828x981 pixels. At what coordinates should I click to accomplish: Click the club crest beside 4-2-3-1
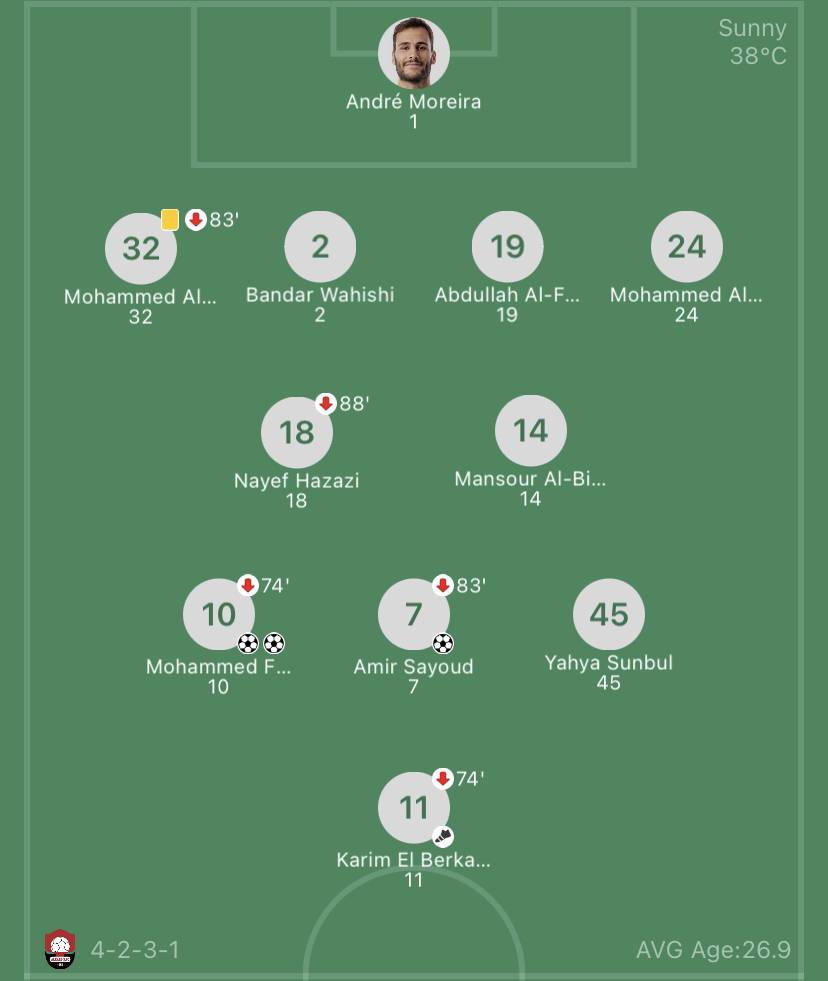[x=60, y=949]
